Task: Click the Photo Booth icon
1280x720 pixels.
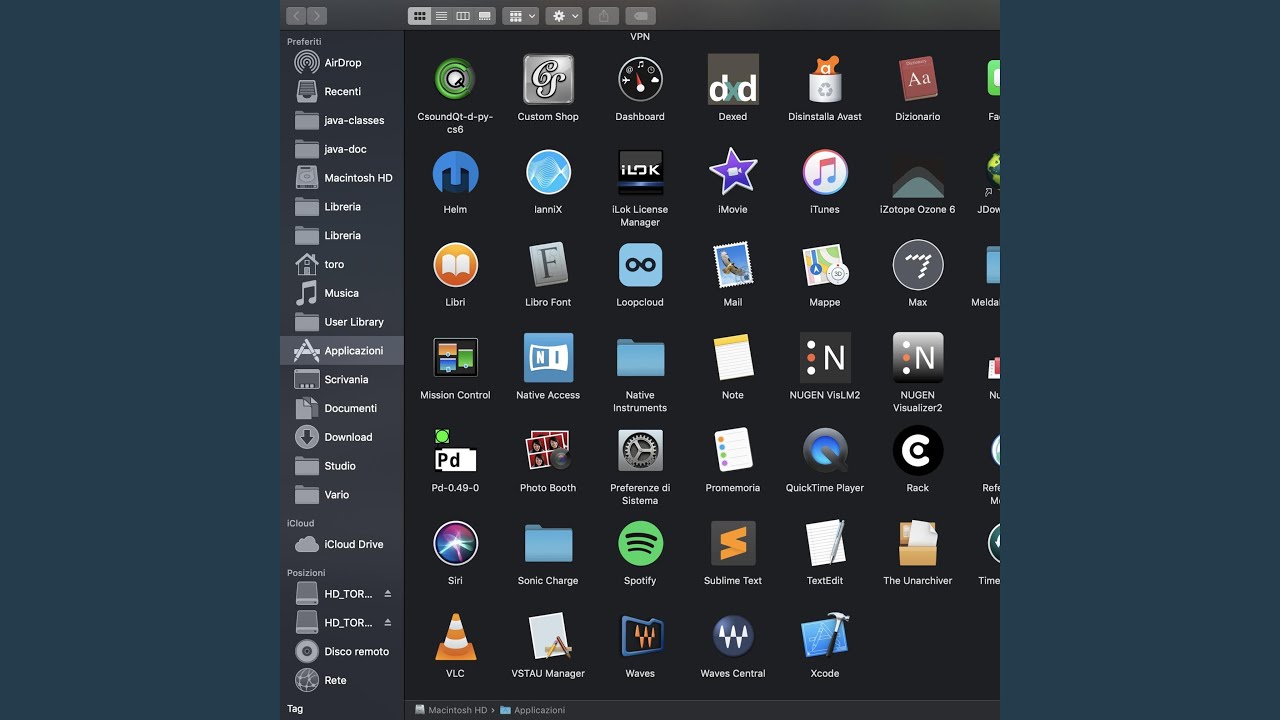Action: point(548,451)
